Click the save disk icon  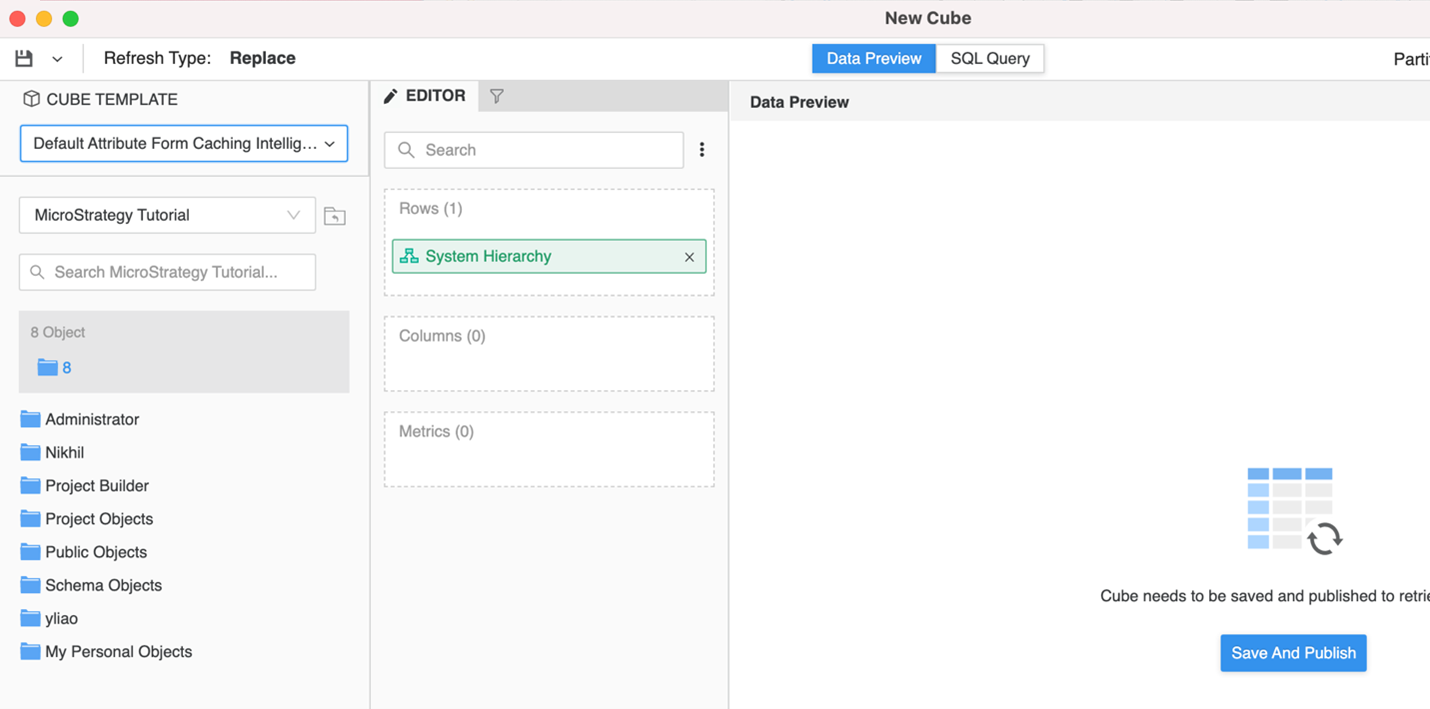[x=24, y=59]
